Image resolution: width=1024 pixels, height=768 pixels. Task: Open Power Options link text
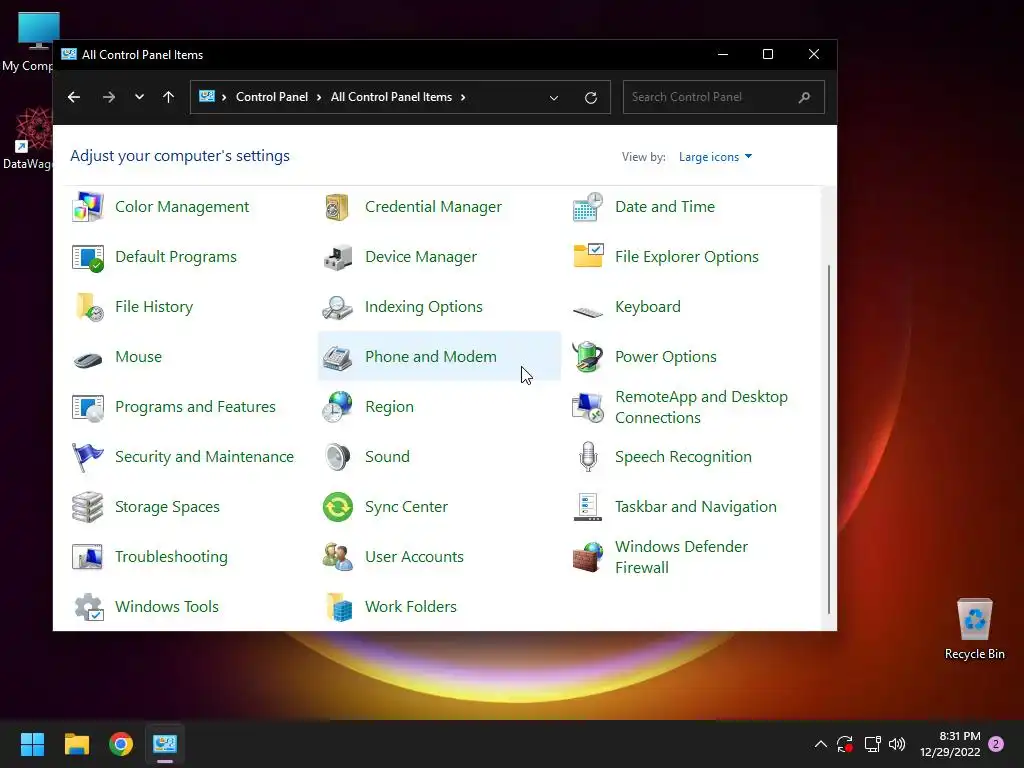coord(665,357)
